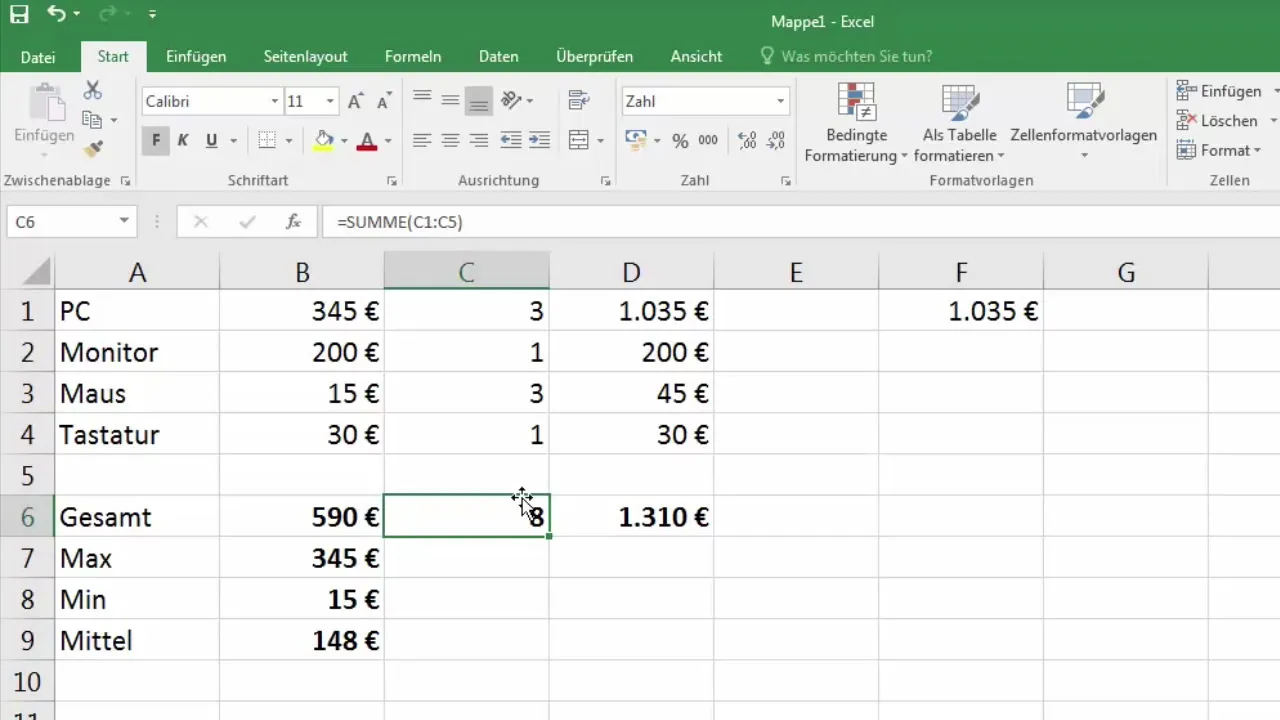Open the insert function fx dialog
This screenshot has width=1280, height=720.
293,222
